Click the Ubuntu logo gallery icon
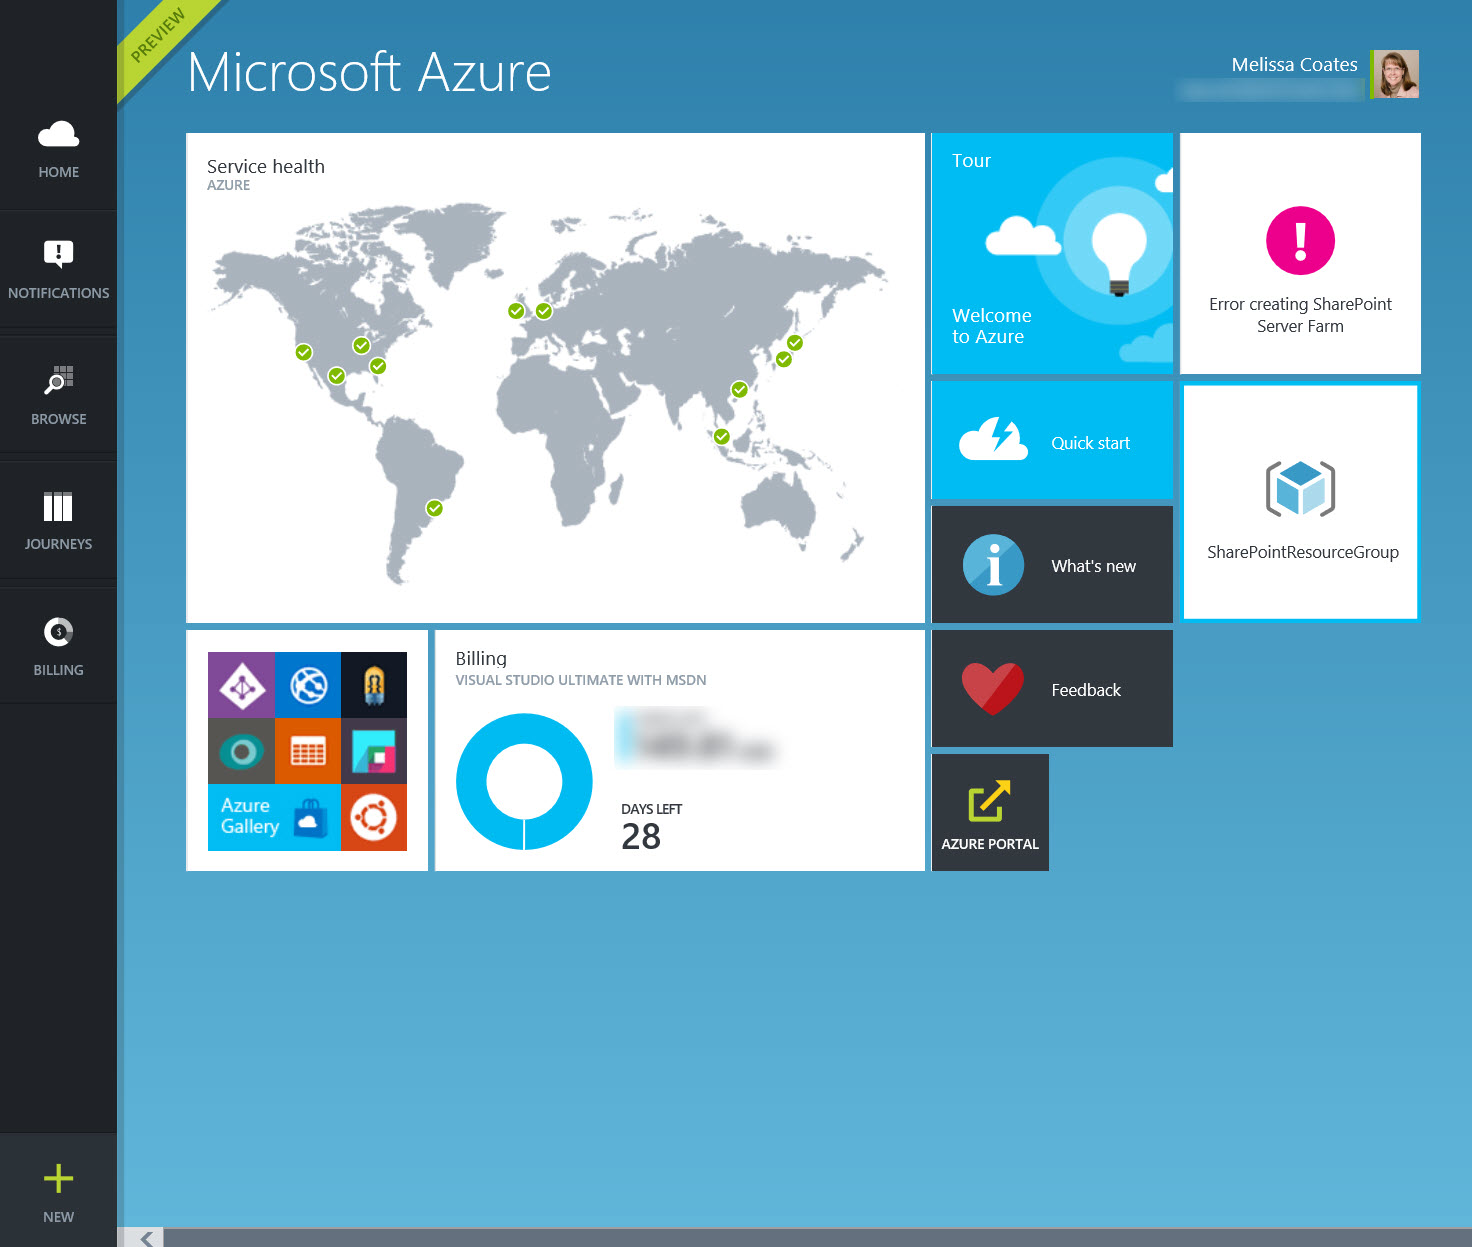Screen dimensions: 1472x1247 [x=374, y=818]
